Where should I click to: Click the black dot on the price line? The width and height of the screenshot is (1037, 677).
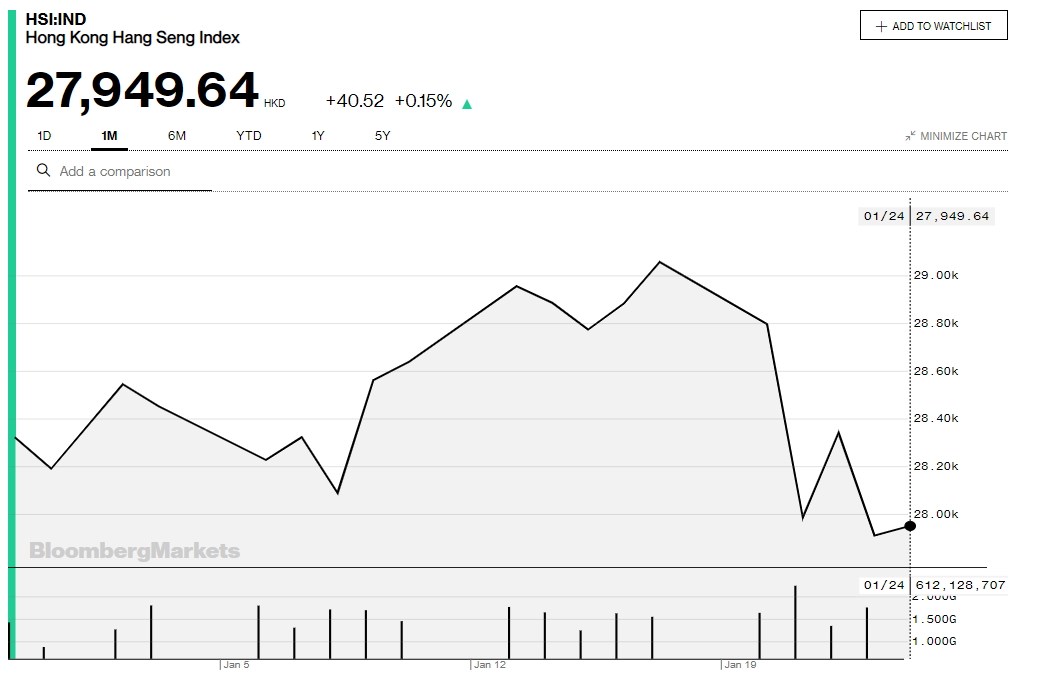pos(910,526)
